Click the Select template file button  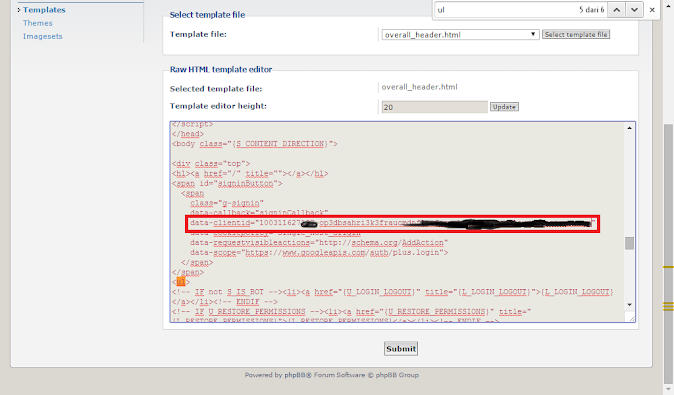[x=576, y=34]
